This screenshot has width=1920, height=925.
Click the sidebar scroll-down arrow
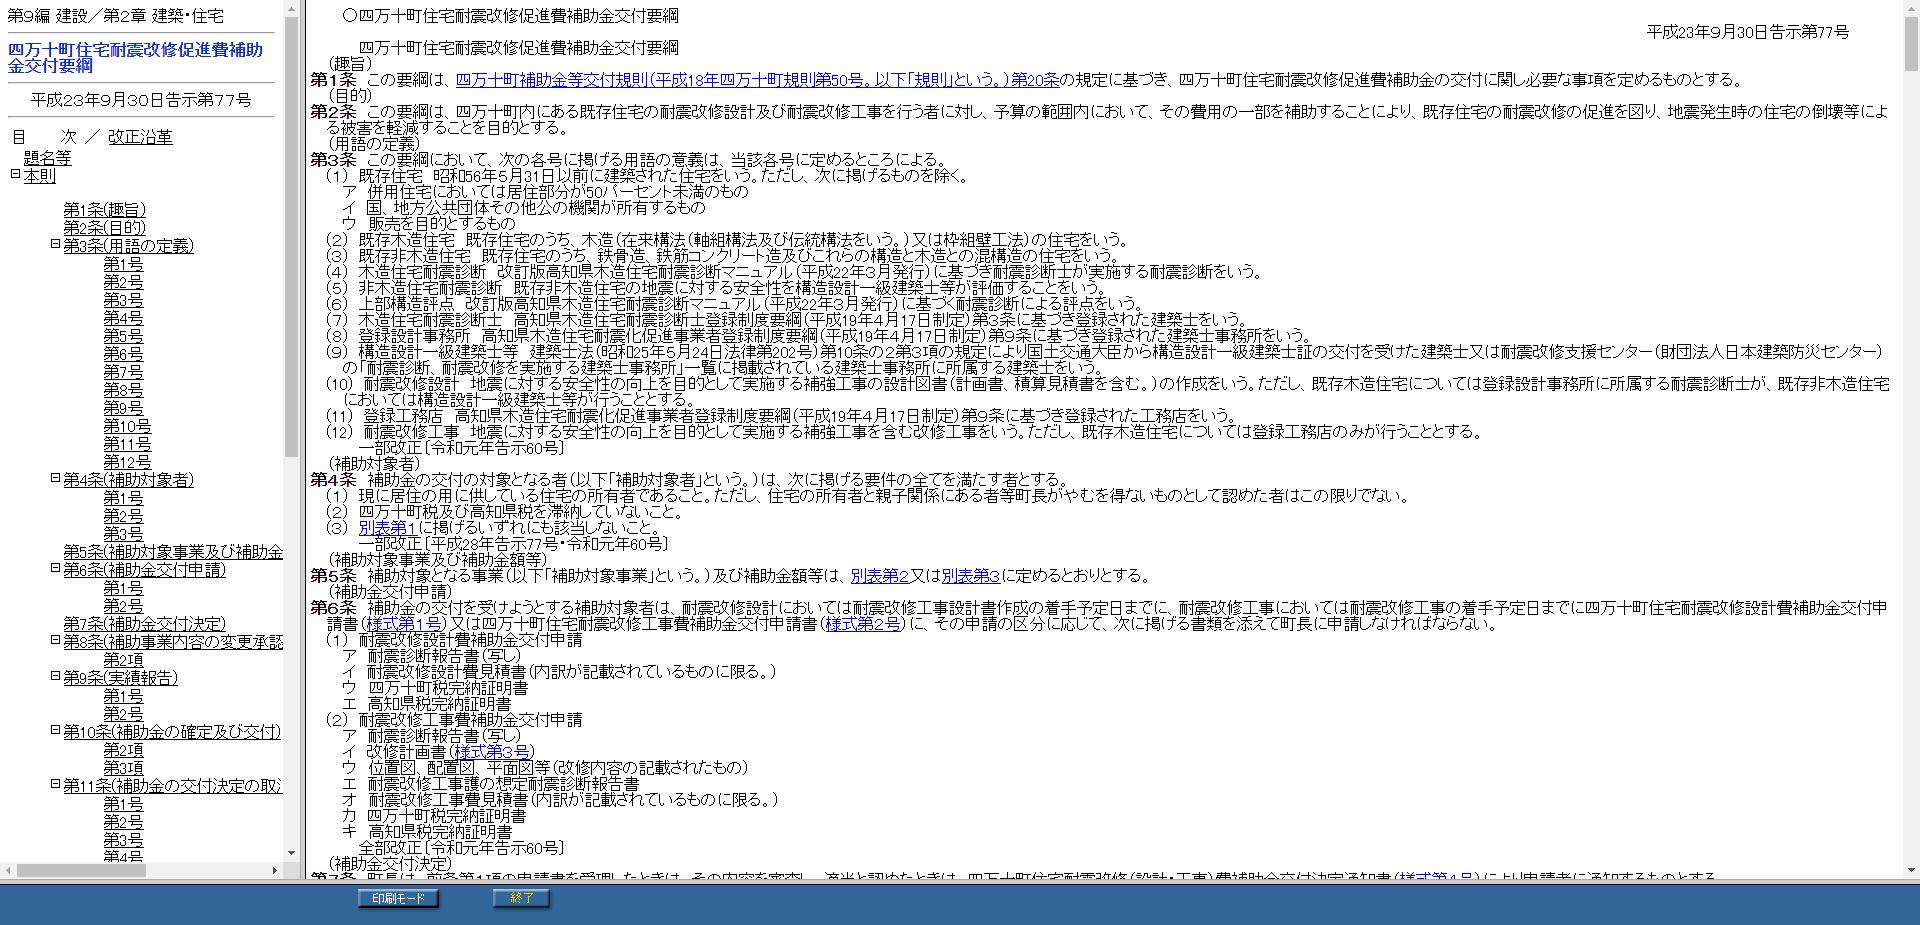click(291, 853)
